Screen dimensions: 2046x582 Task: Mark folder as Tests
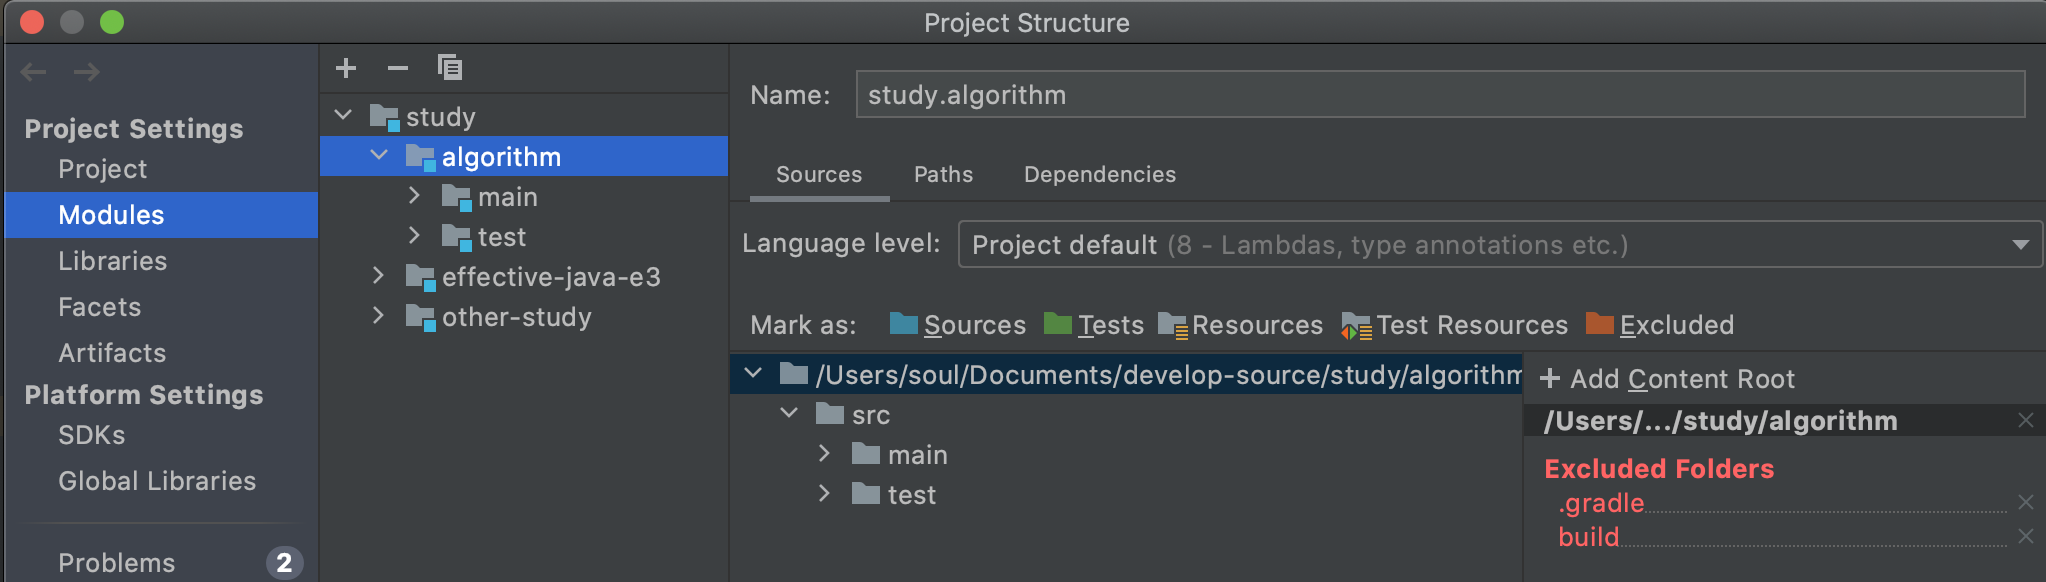[x=1093, y=325]
